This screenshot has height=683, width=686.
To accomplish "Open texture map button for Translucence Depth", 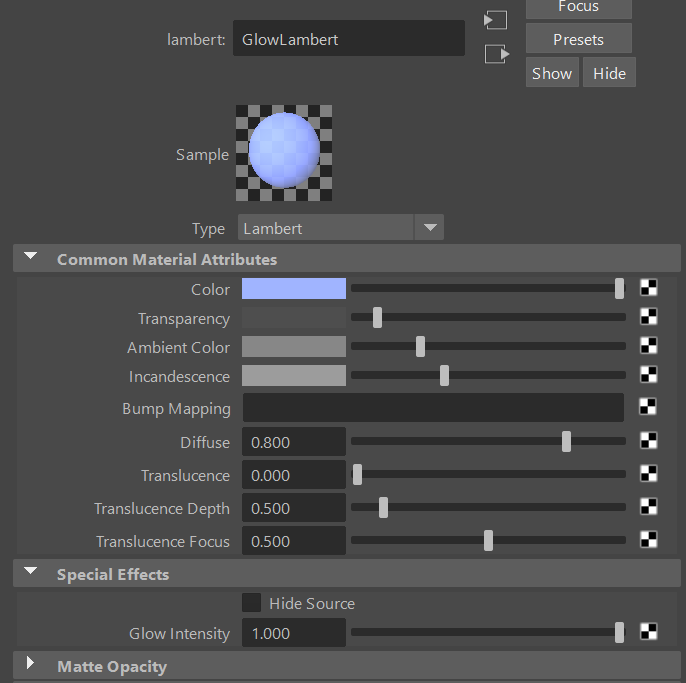I will tap(648, 507).
